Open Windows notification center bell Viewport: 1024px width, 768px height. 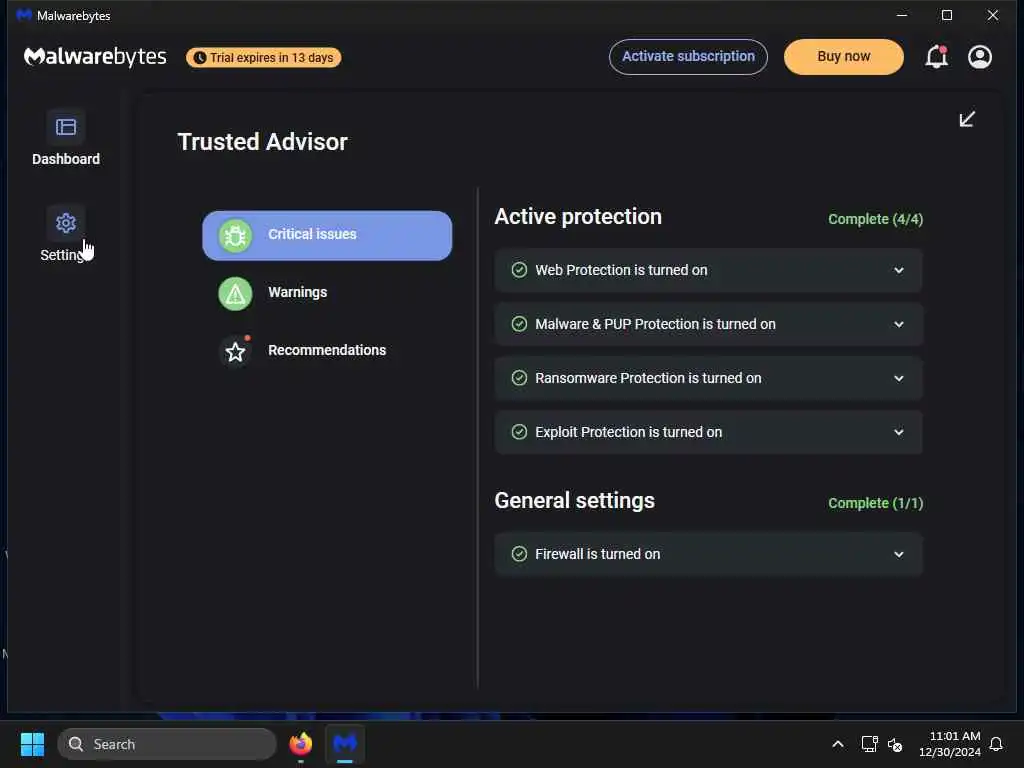coord(996,744)
